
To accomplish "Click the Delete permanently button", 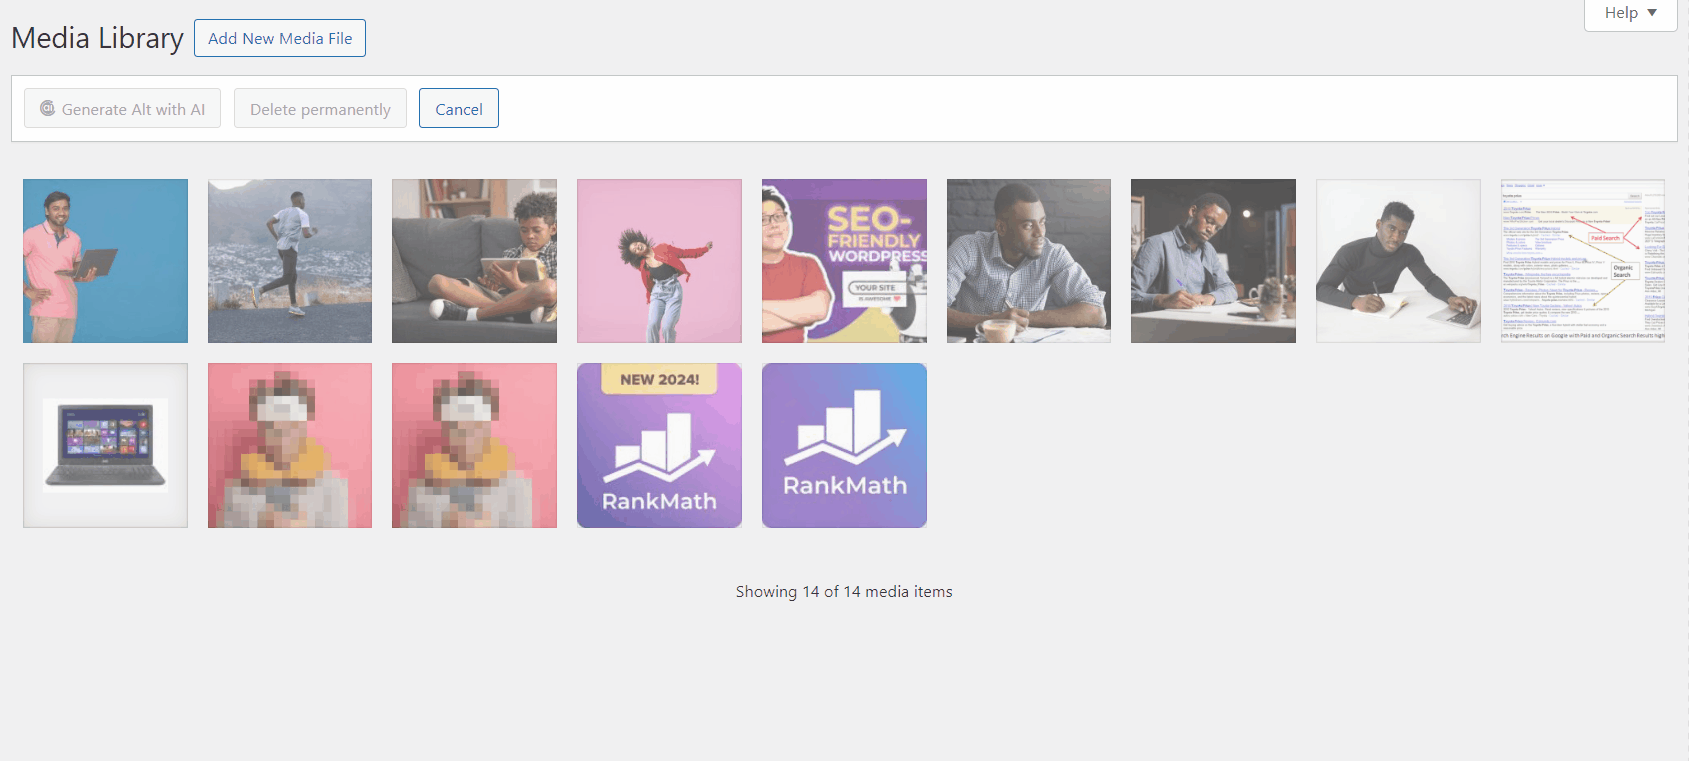I will tap(320, 108).
